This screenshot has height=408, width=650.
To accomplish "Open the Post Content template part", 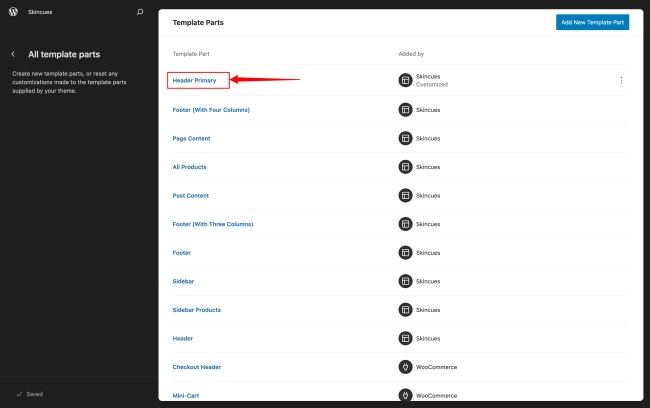I will (x=190, y=195).
